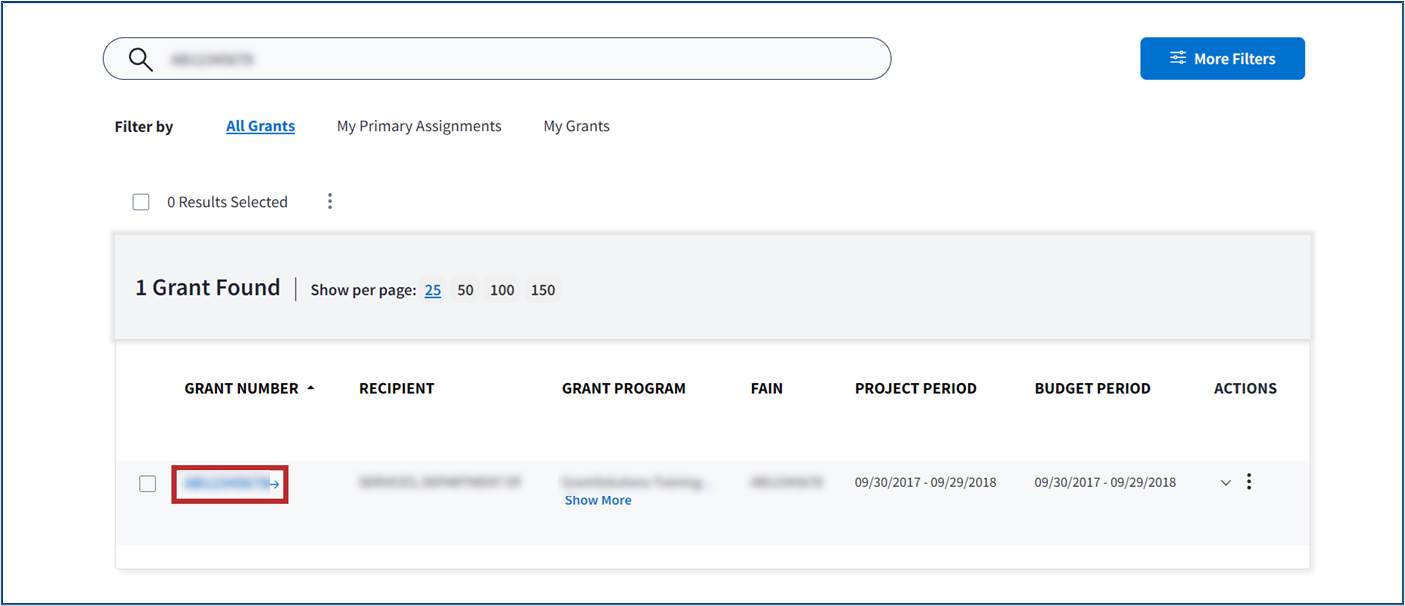Open the bulk actions kebab menu
This screenshot has height=606, width=1405.
click(330, 202)
